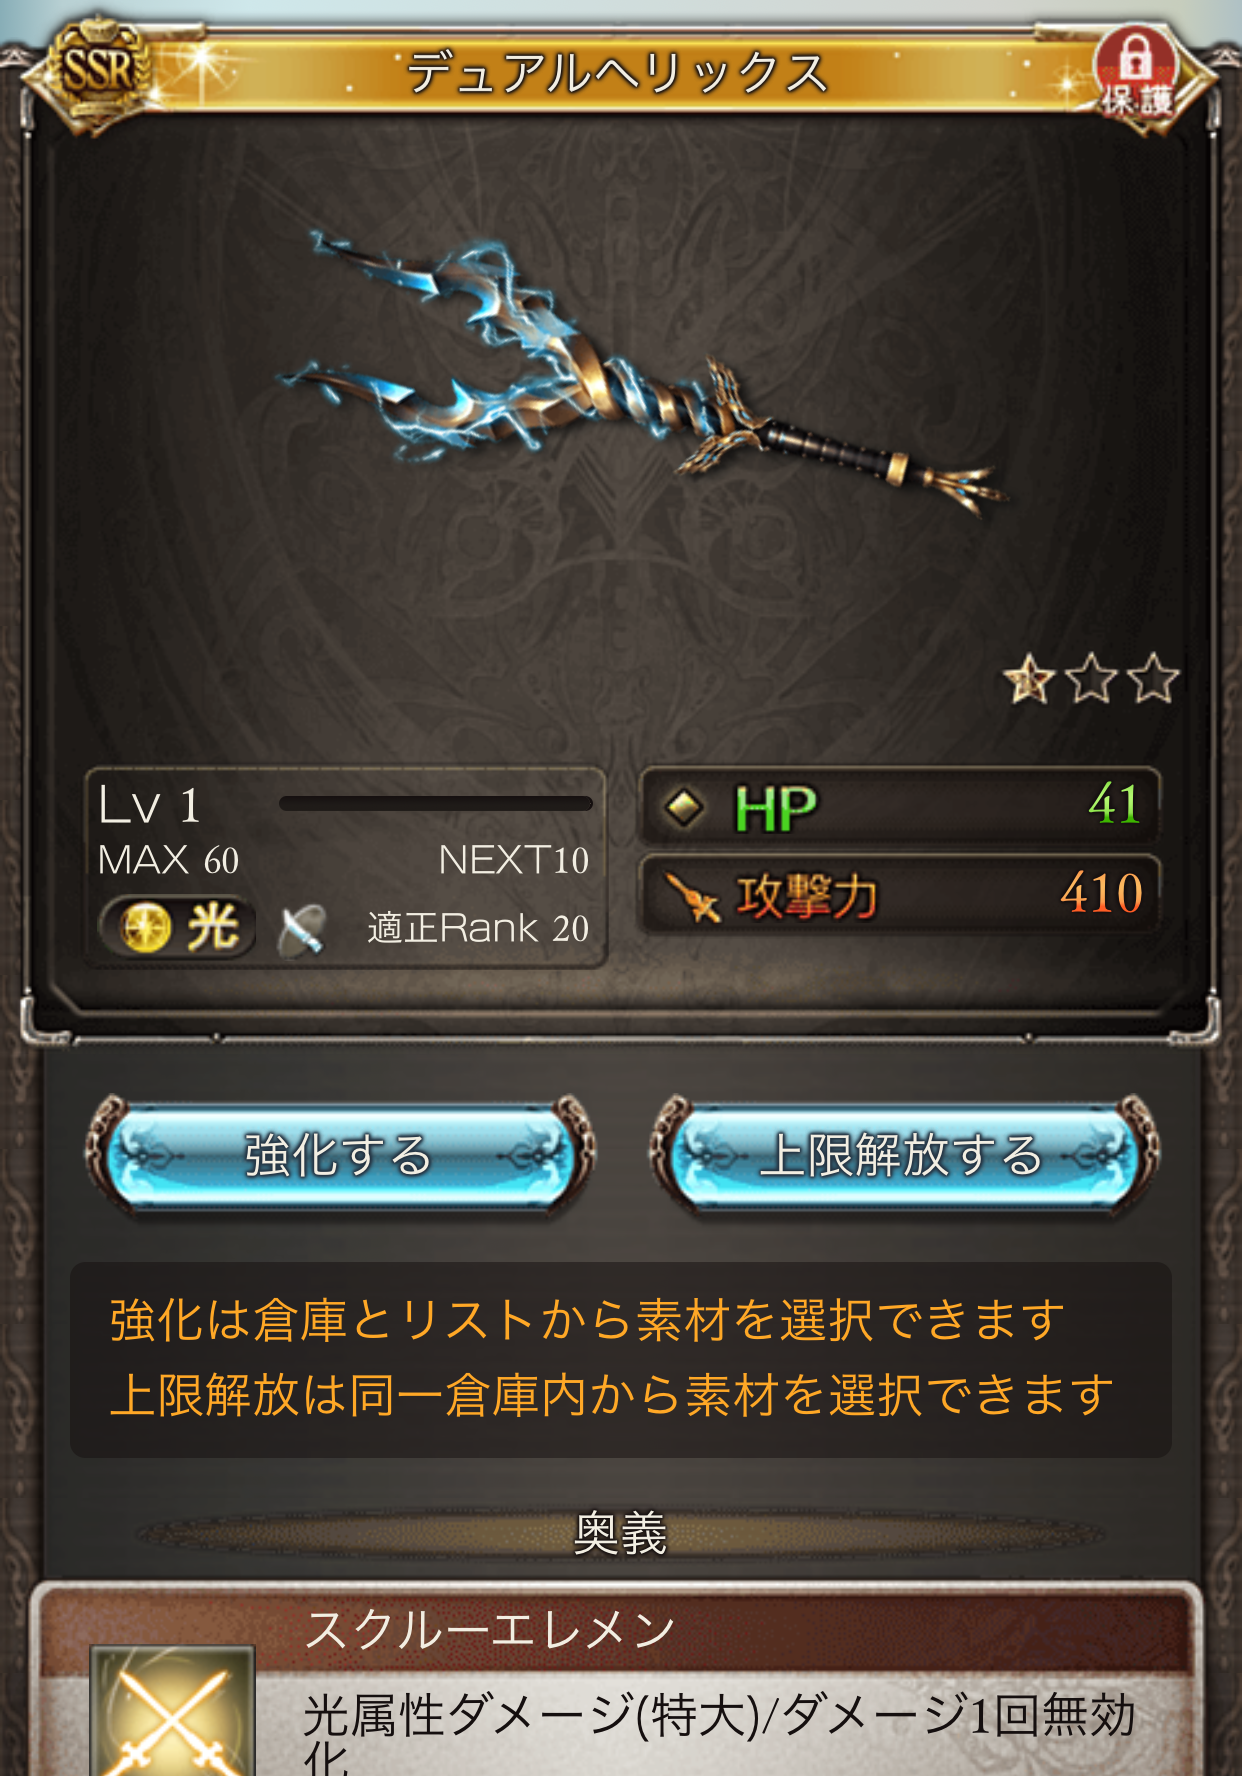Screen dimensions: 1242x1776
Task: Click the level experience progress bar
Action: (x=436, y=804)
